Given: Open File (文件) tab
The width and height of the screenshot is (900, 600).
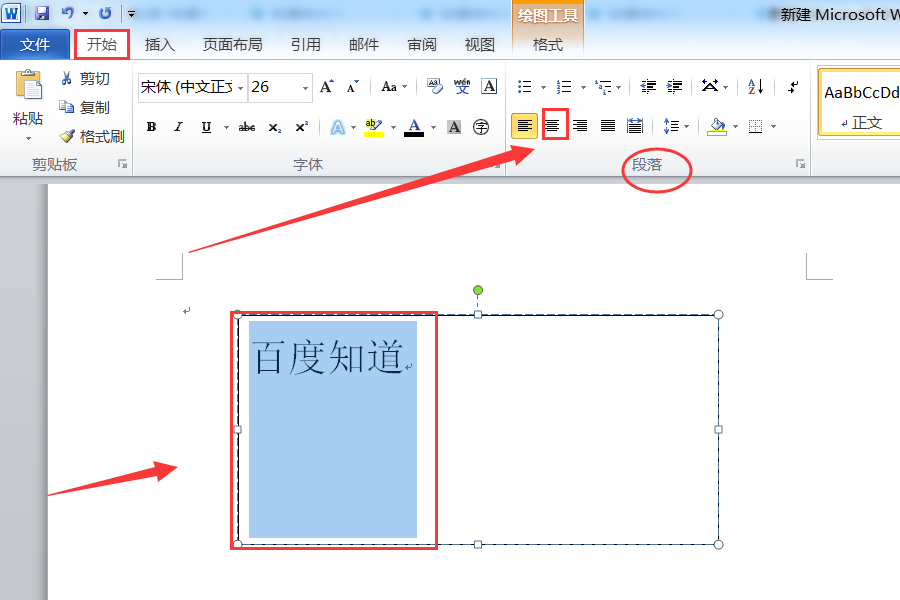Looking at the screenshot, I should click(35, 44).
